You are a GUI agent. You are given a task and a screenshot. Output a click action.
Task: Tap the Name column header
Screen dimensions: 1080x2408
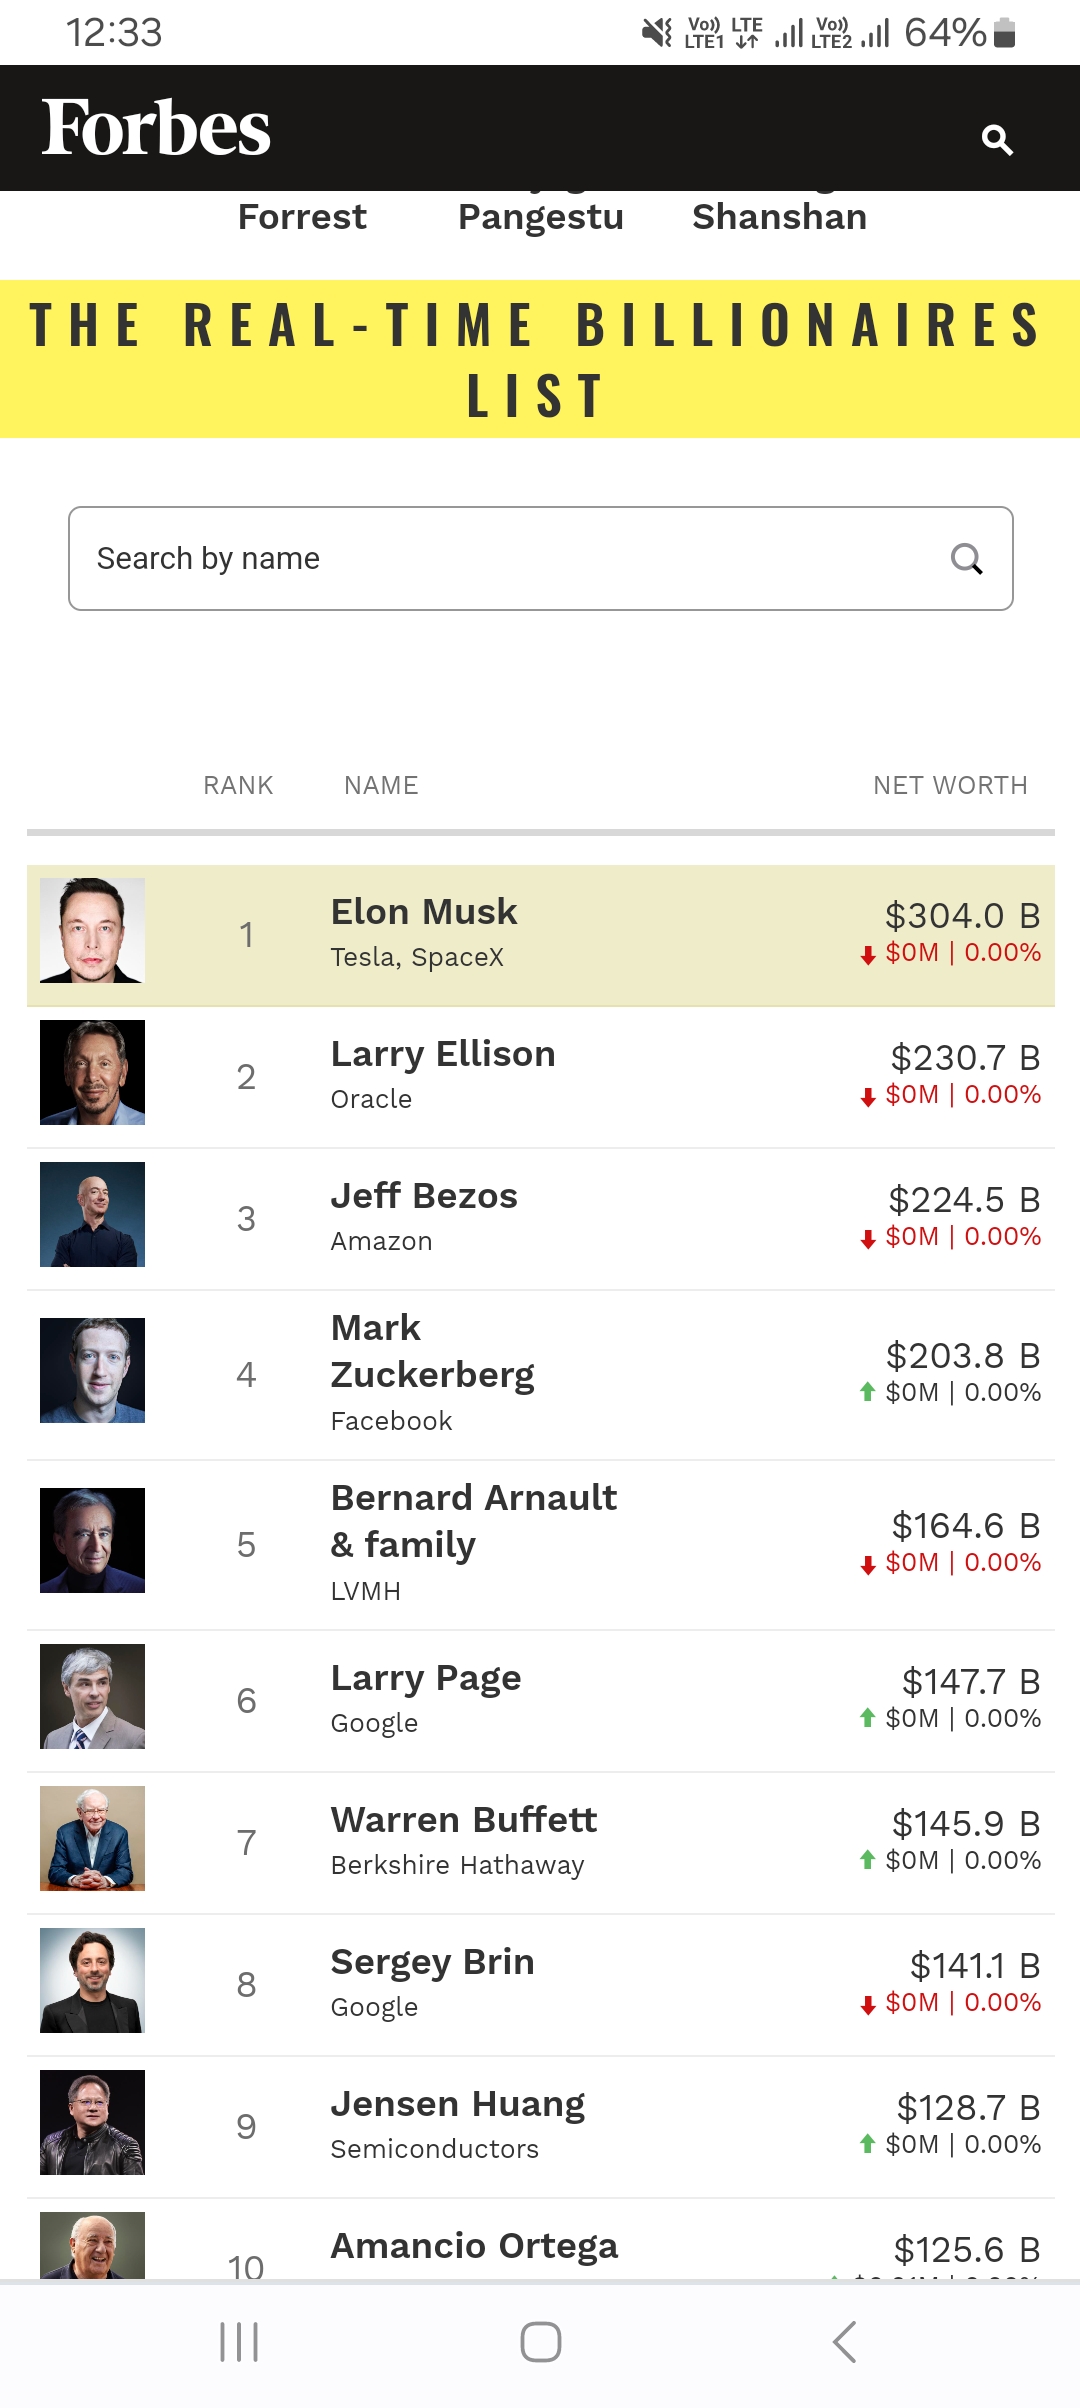[381, 786]
